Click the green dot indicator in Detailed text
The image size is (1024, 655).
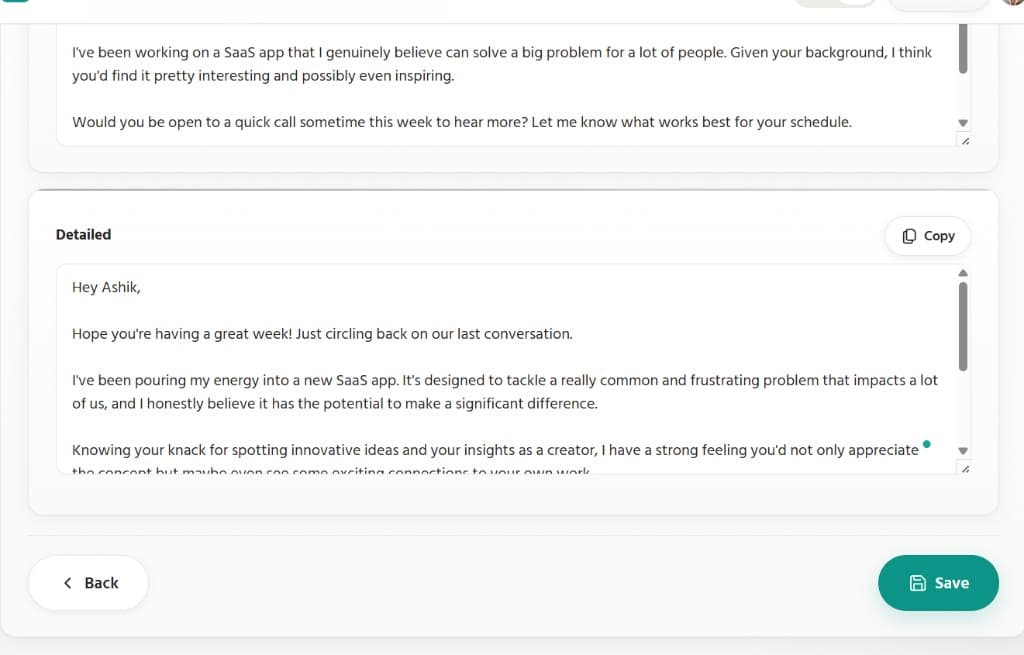point(927,443)
